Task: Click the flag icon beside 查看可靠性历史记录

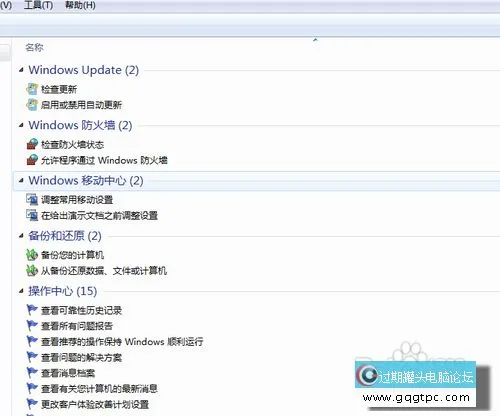Action: 32,310
